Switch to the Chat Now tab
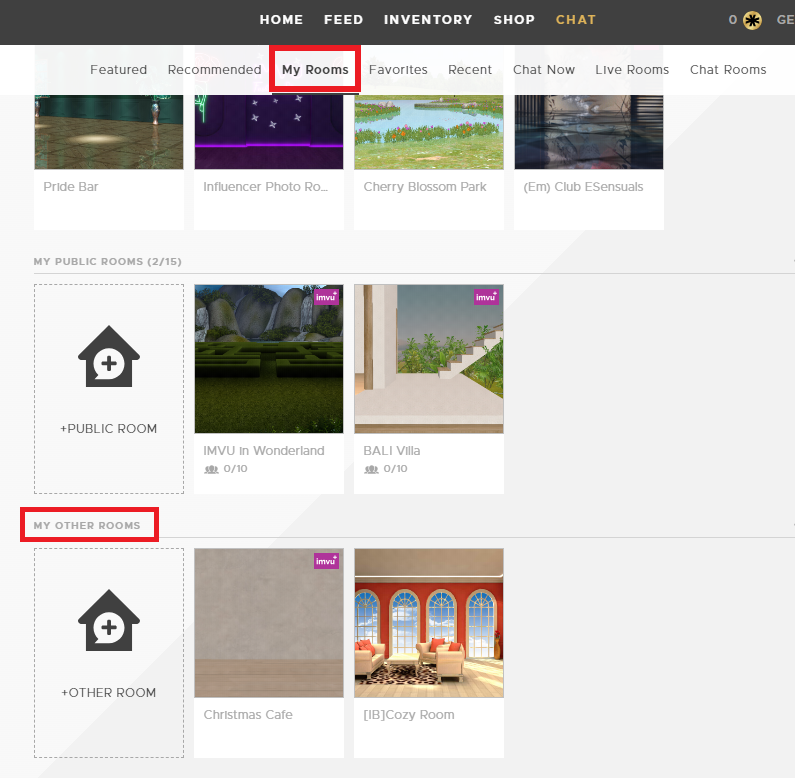This screenshot has width=795, height=778. tap(544, 69)
